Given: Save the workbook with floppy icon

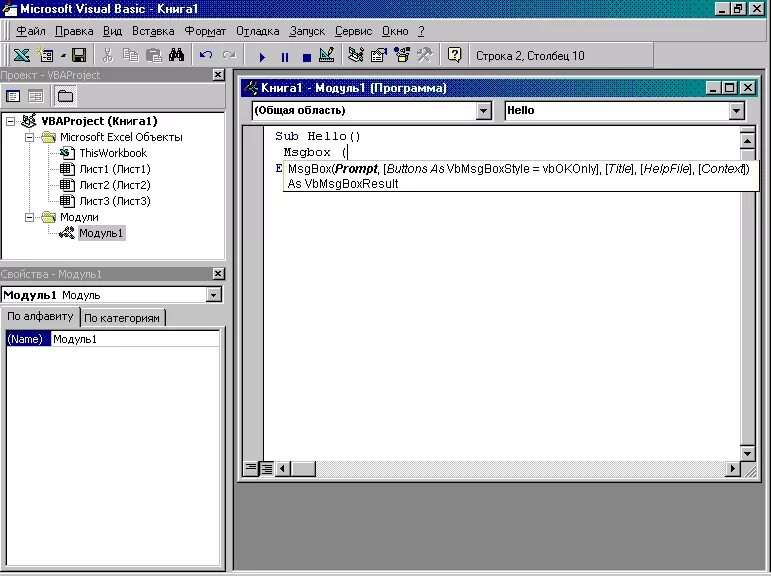Looking at the screenshot, I should (79, 55).
